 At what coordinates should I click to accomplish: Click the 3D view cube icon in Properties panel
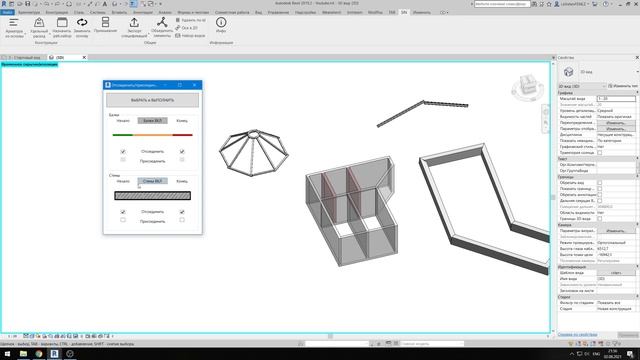[x=569, y=72]
